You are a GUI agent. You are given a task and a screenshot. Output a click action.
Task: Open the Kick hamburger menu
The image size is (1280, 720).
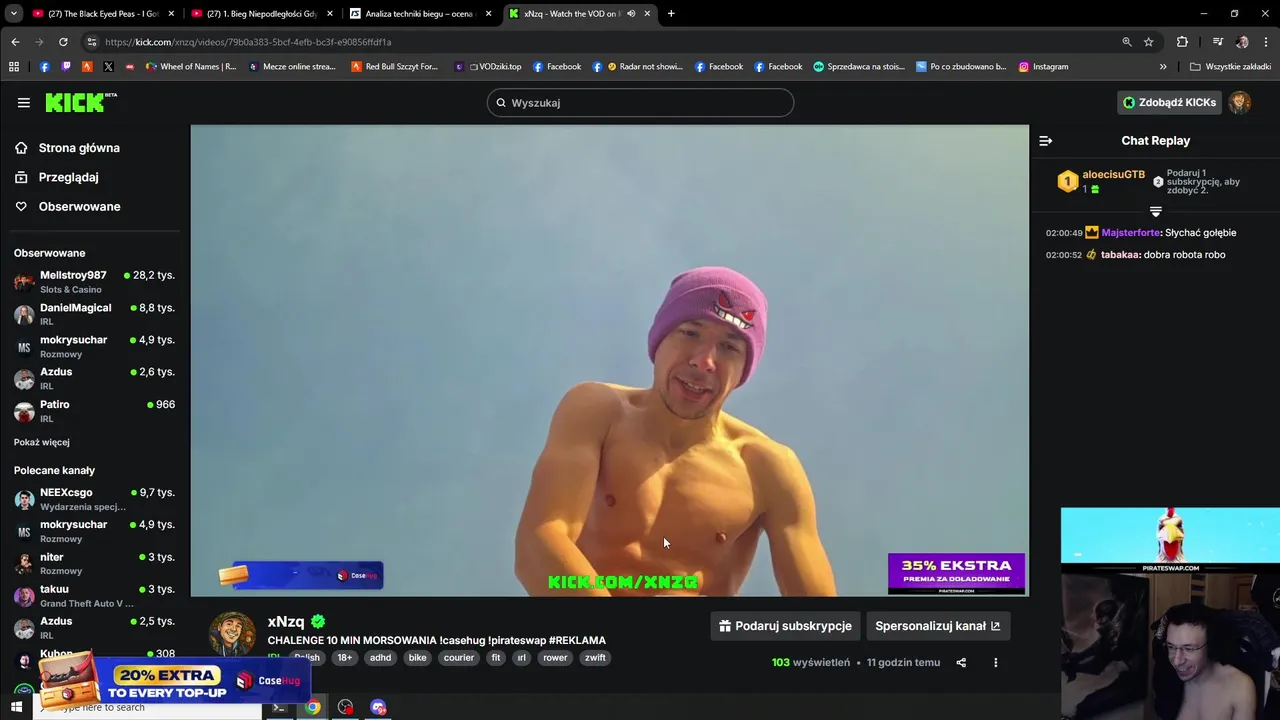24,102
